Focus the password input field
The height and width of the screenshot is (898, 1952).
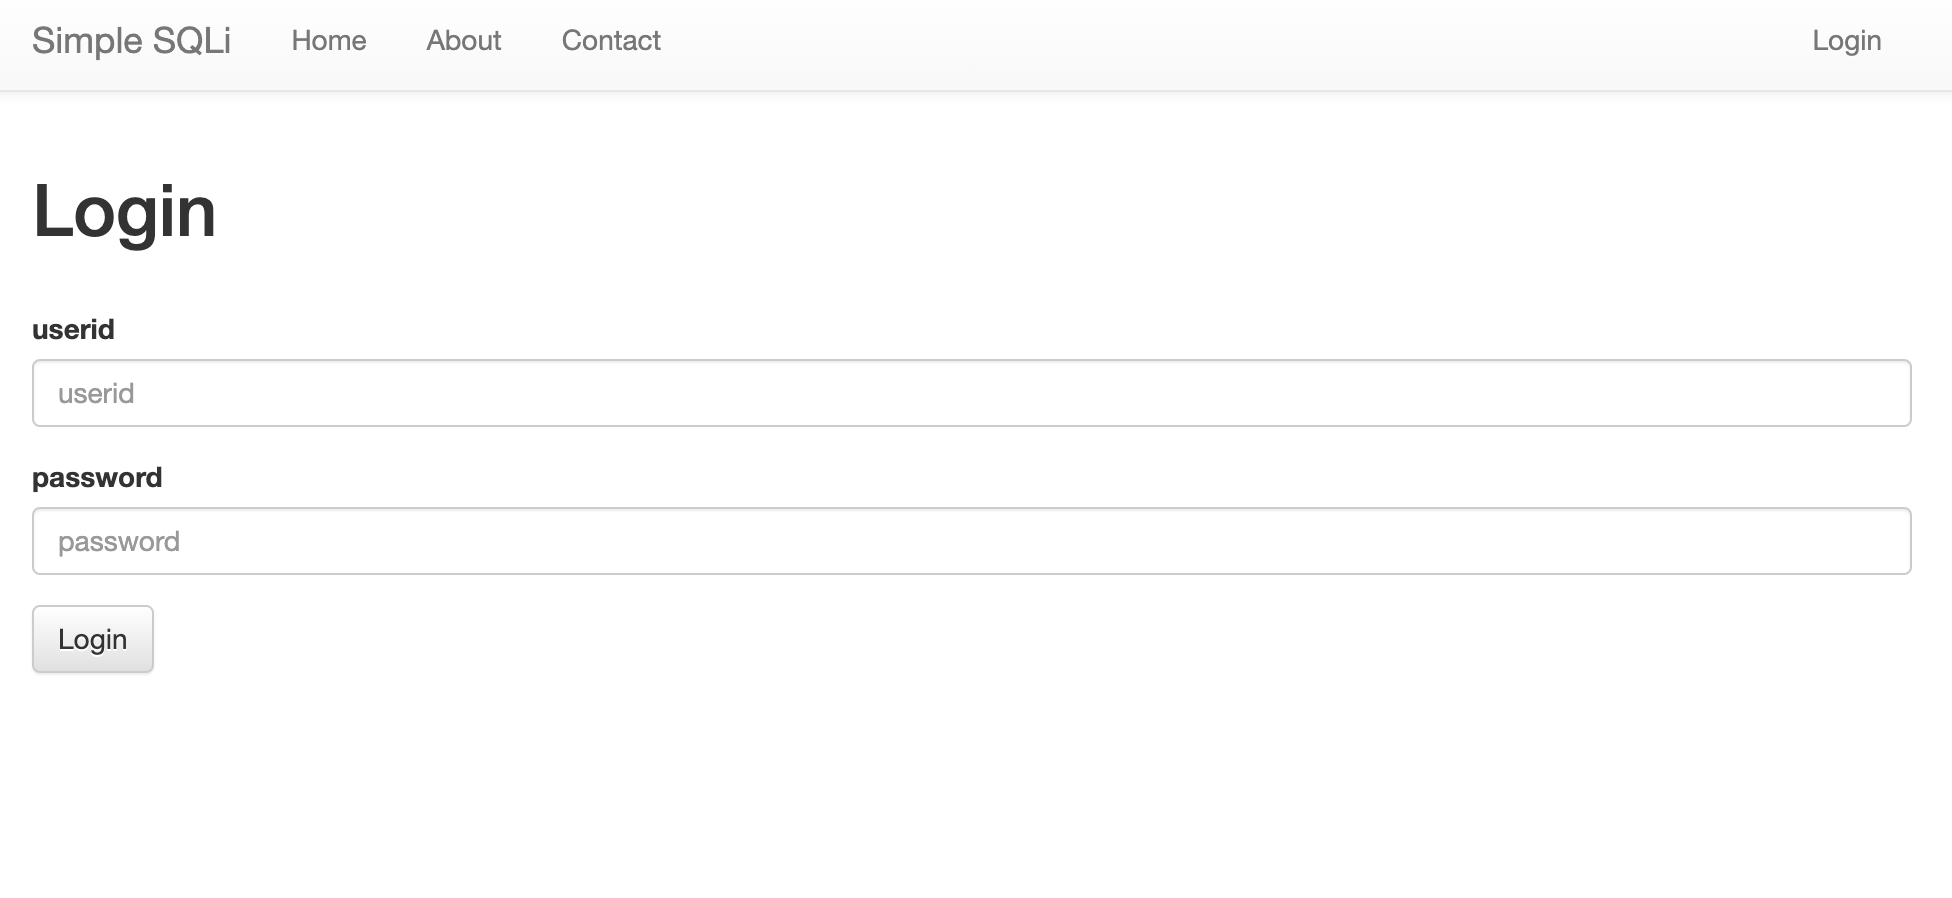972,541
